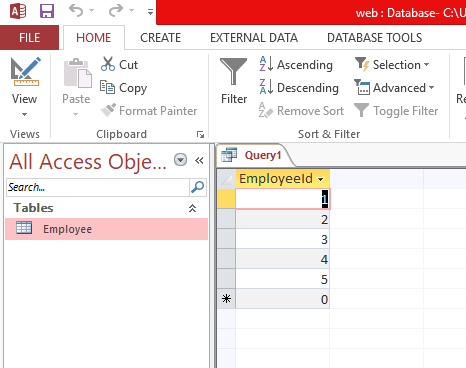Screen dimensions: 466x368
Task: Select the Employee table
Action: tap(106, 229)
